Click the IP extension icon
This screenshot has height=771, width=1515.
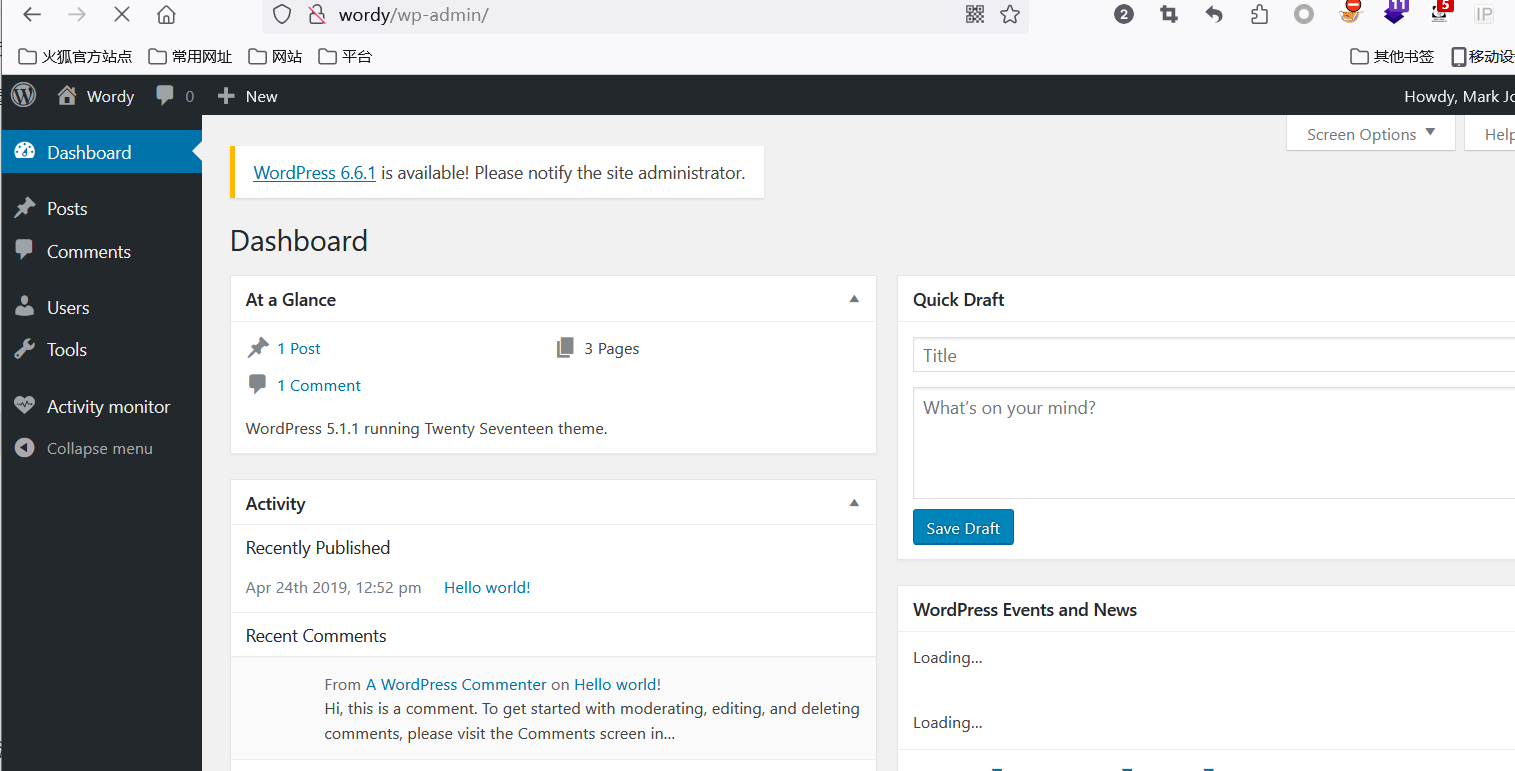coord(1484,14)
